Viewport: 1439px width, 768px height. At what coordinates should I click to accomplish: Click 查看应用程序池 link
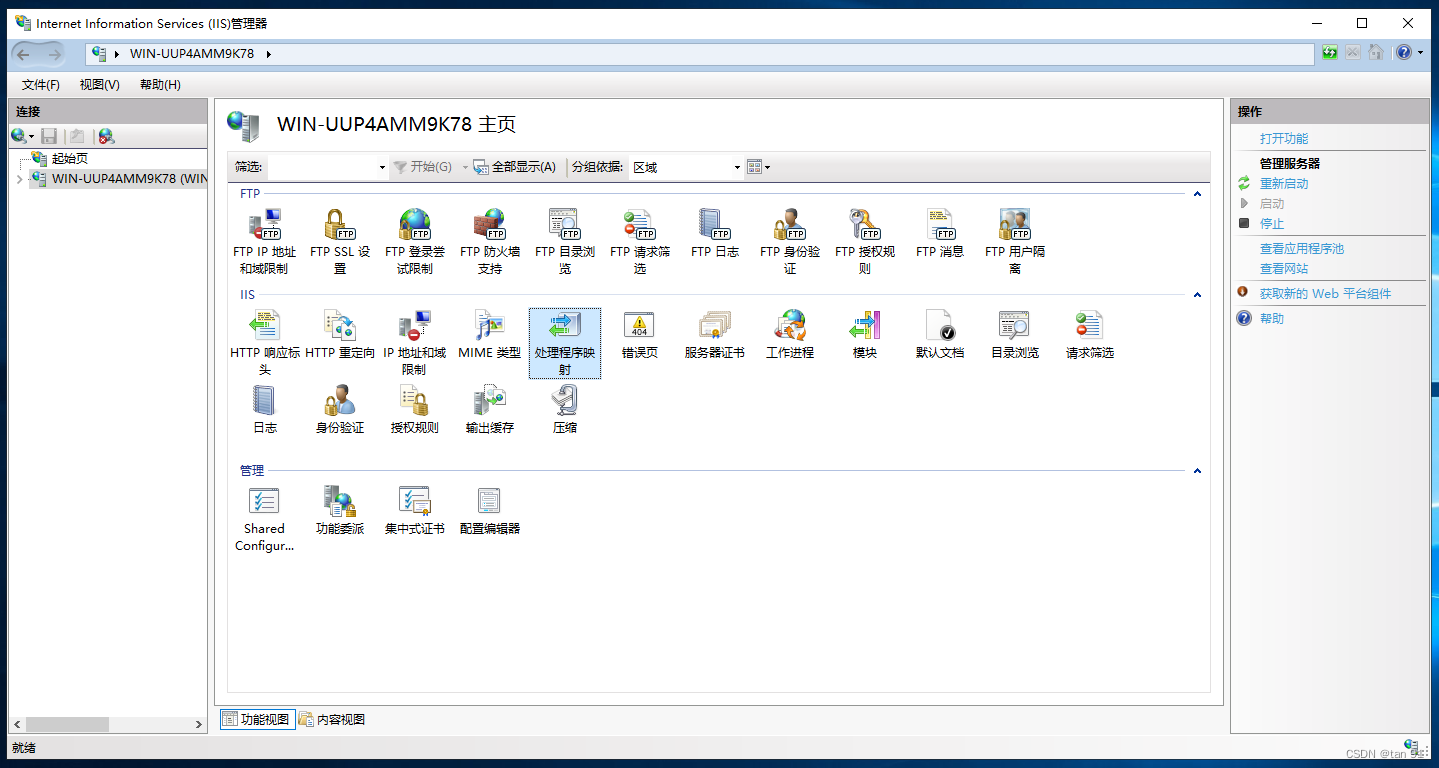(1302, 249)
